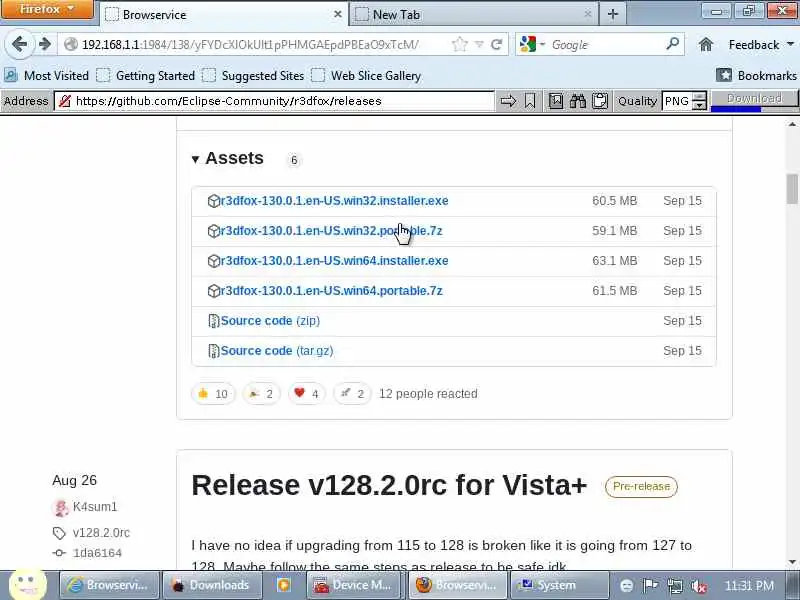Screen dimensions: 800x600
Task: Open the Browservice bookmarks list icon
Action: [556, 101]
